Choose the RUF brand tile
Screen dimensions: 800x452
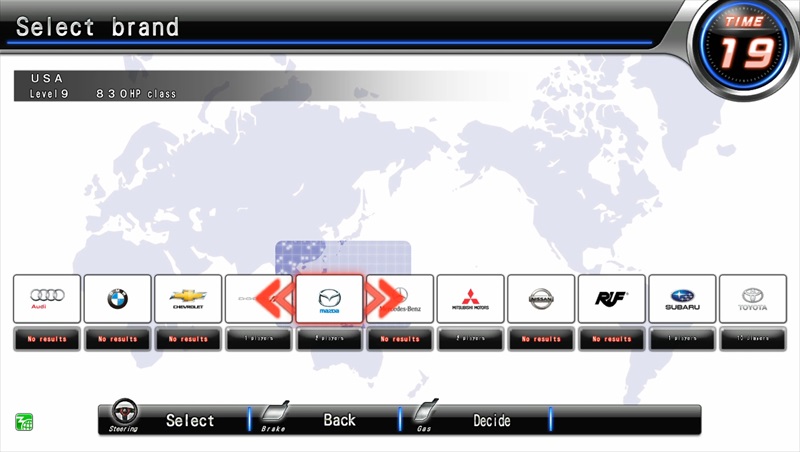pos(612,299)
